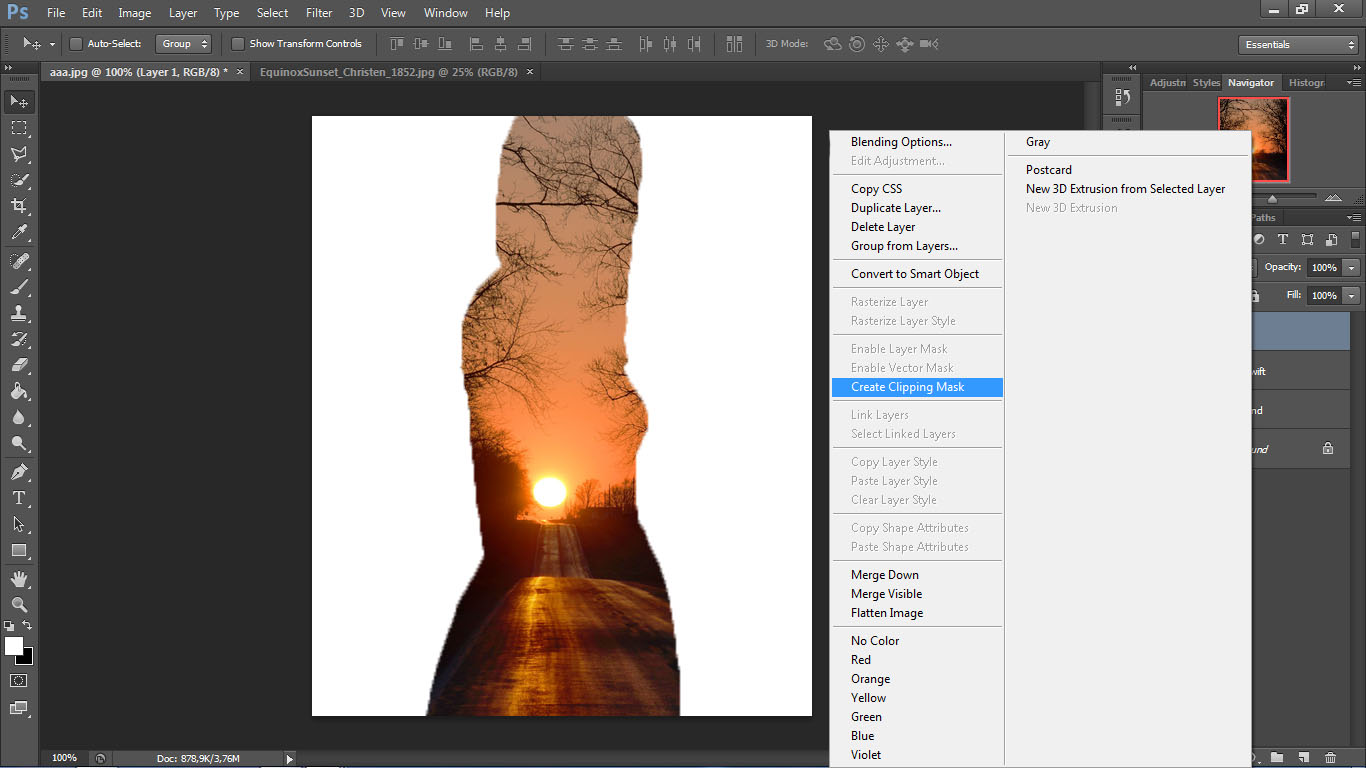Viewport: 1366px width, 768px height.
Task: Select the Horizontal Type tool
Action: [18, 496]
